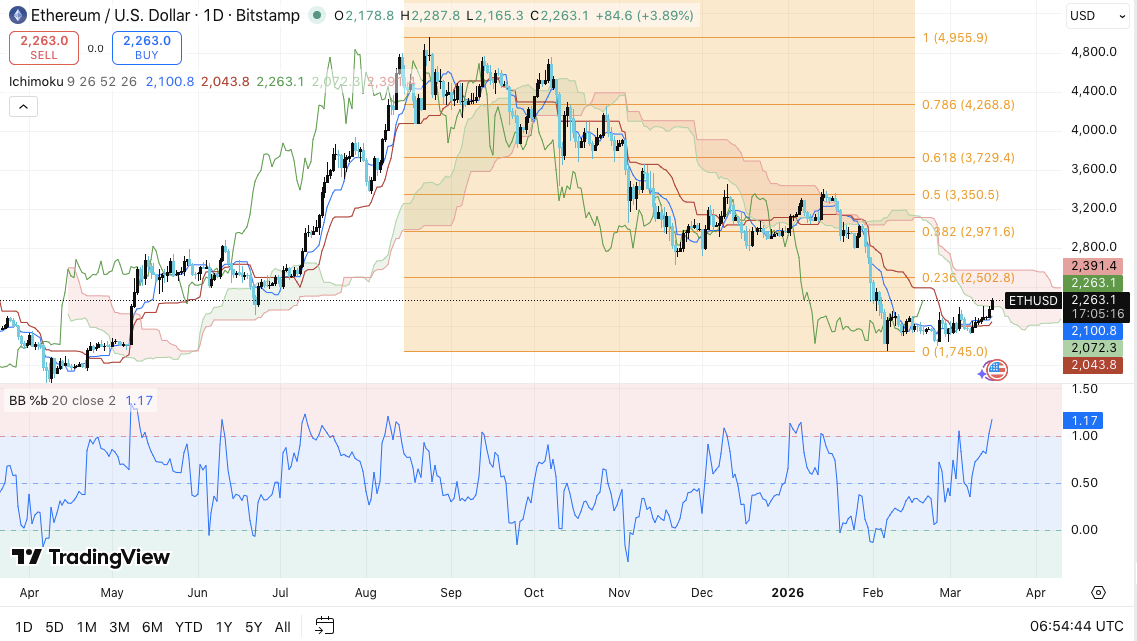Click the Ethereum / U.S. Dollar symbol title

click(104, 15)
